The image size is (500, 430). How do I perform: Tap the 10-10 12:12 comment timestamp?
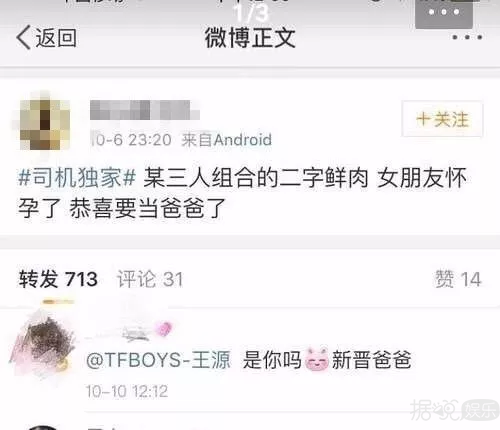click(127, 391)
